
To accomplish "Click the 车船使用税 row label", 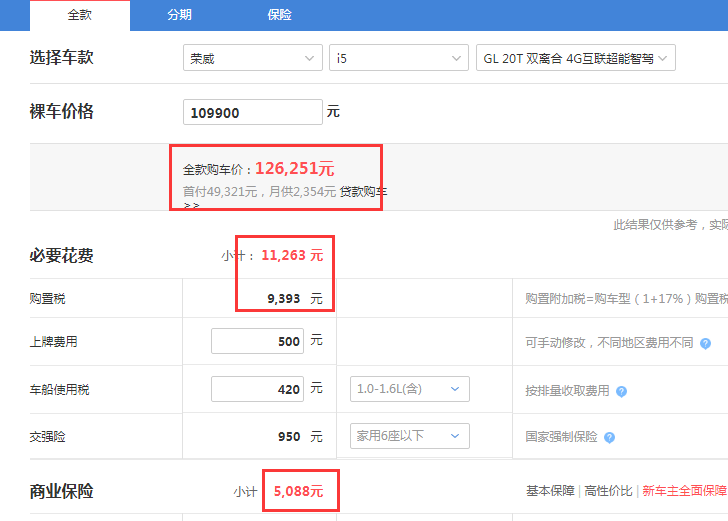I will pos(59,390).
